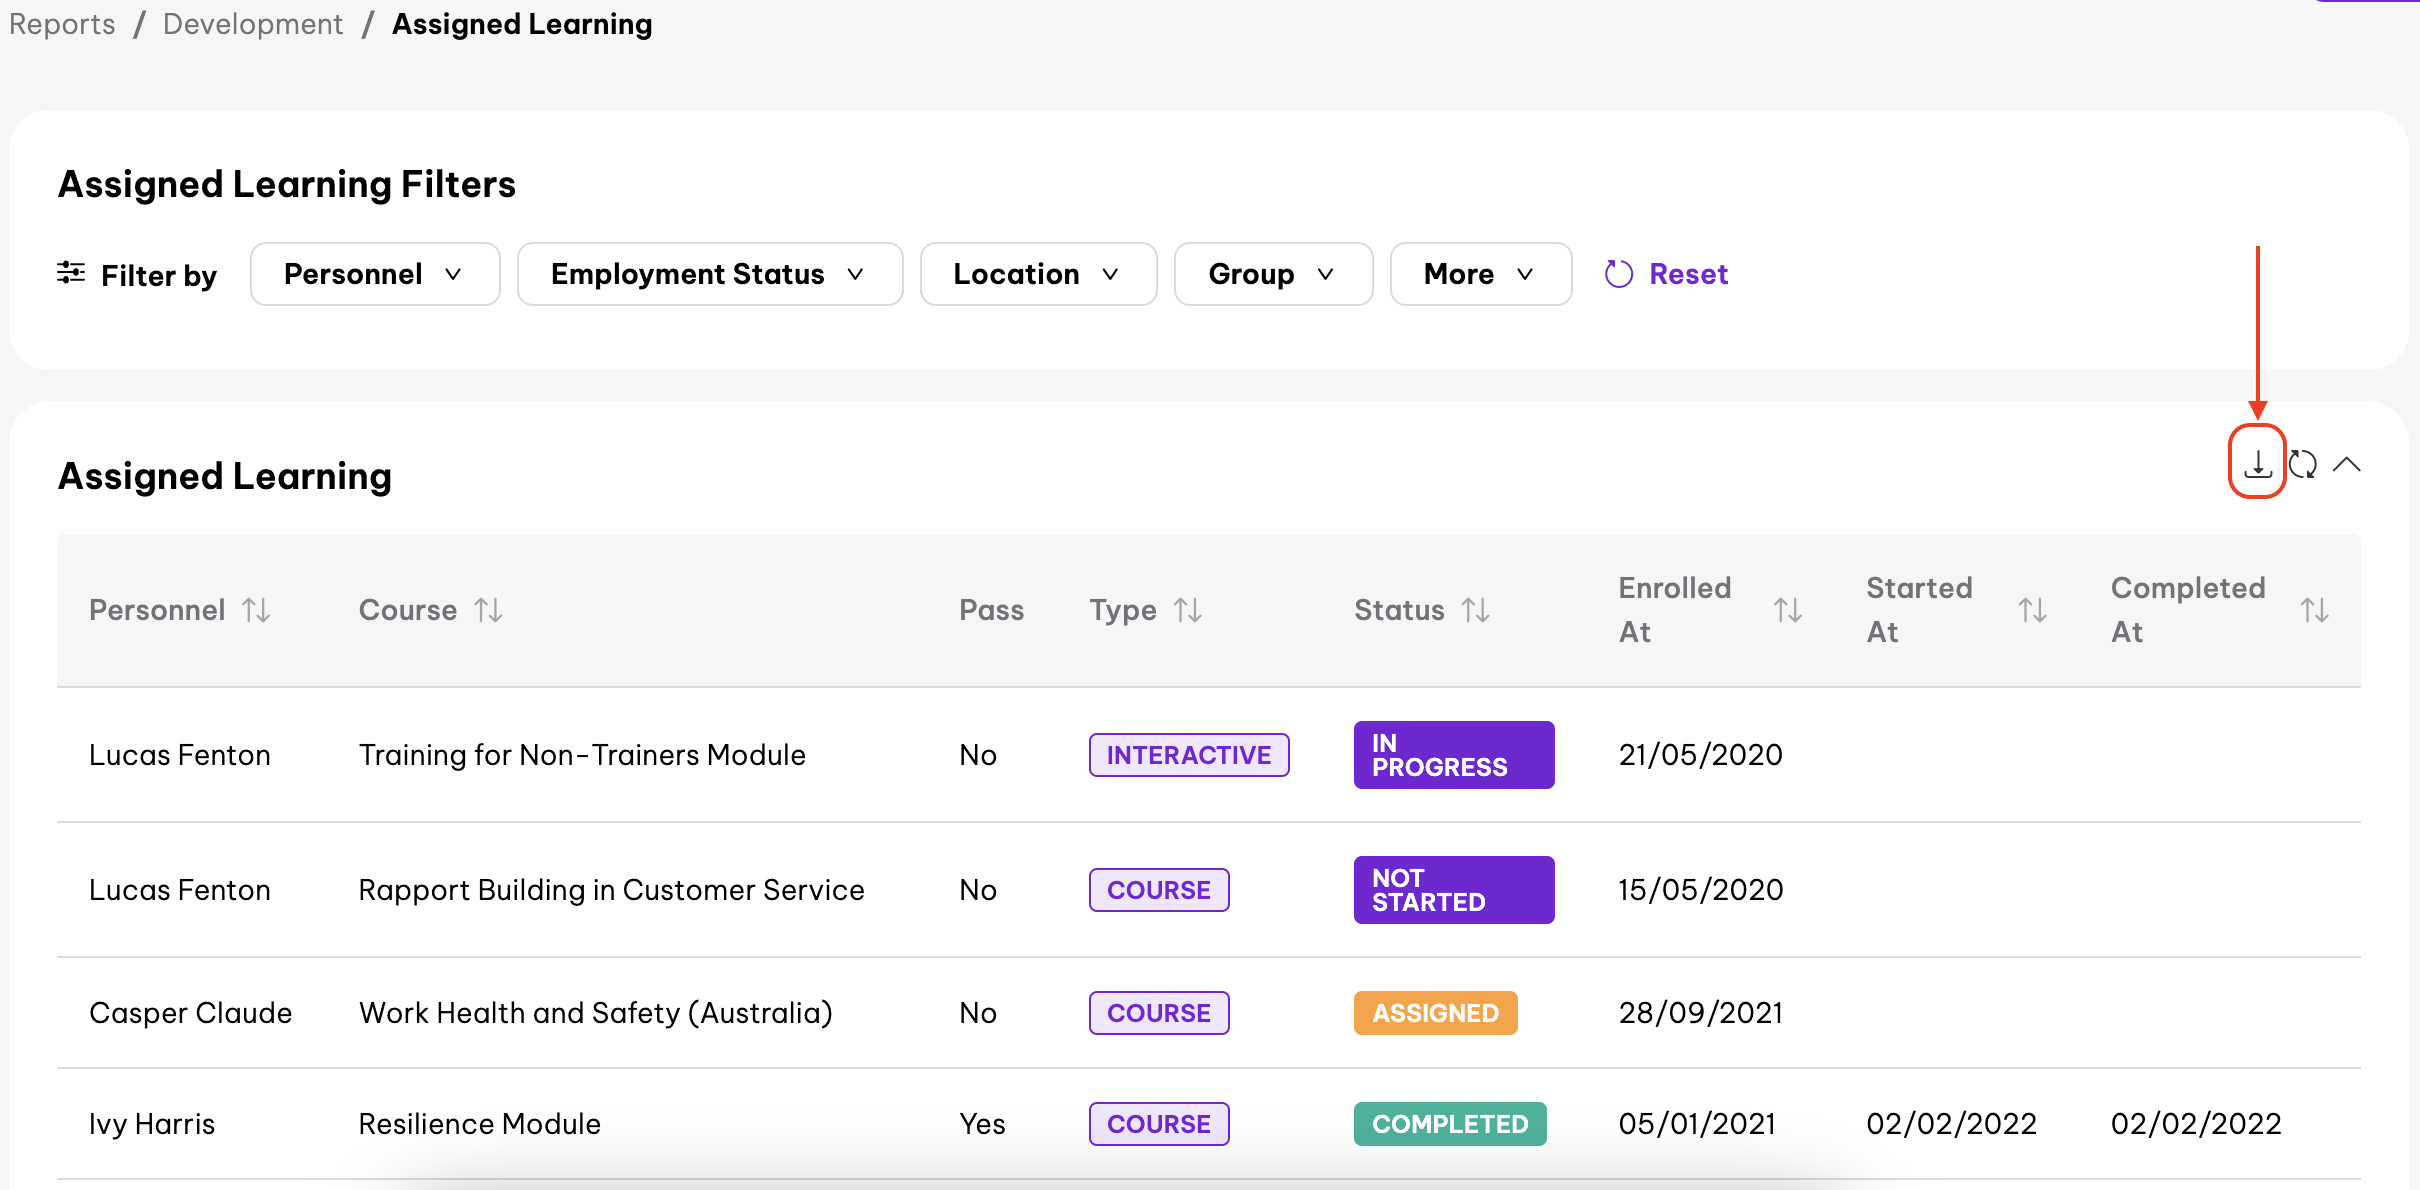This screenshot has width=2420, height=1190.
Task: Open the Employment Status dropdown
Action: pos(709,274)
